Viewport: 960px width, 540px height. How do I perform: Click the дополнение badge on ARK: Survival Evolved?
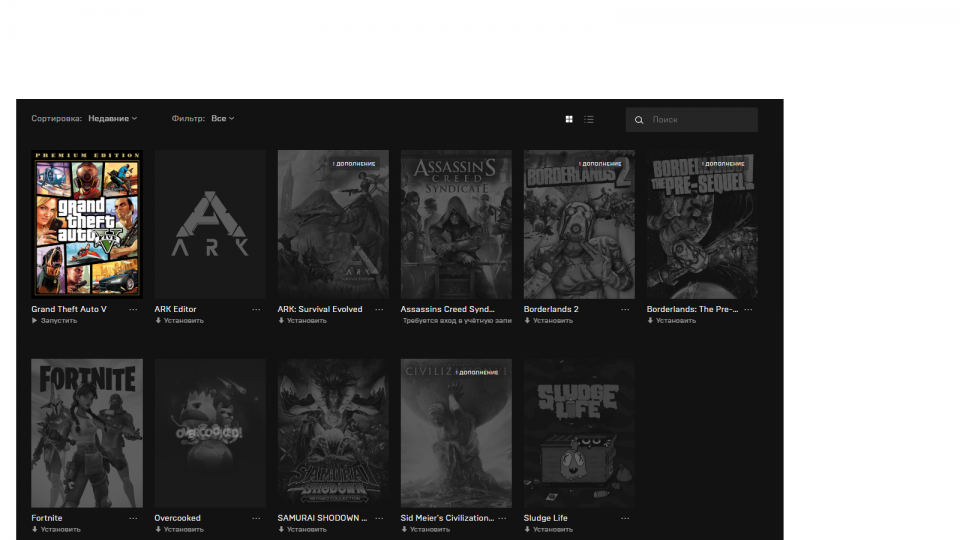354,163
